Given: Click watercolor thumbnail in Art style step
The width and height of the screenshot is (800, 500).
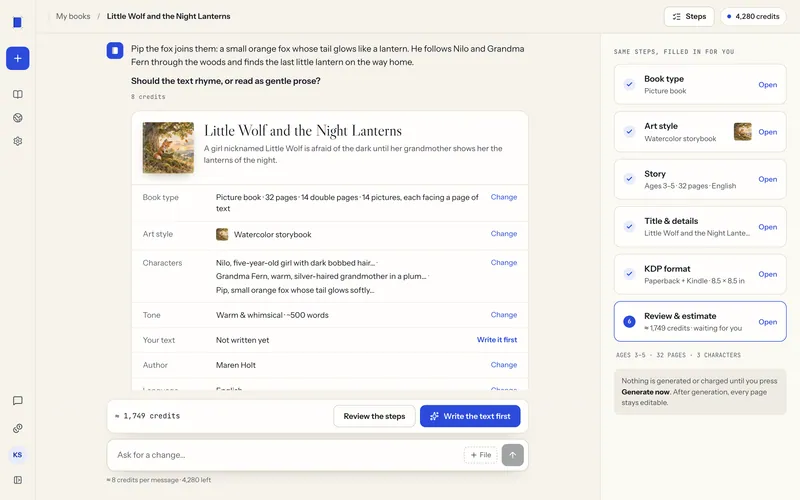Looking at the screenshot, I should point(742,132).
